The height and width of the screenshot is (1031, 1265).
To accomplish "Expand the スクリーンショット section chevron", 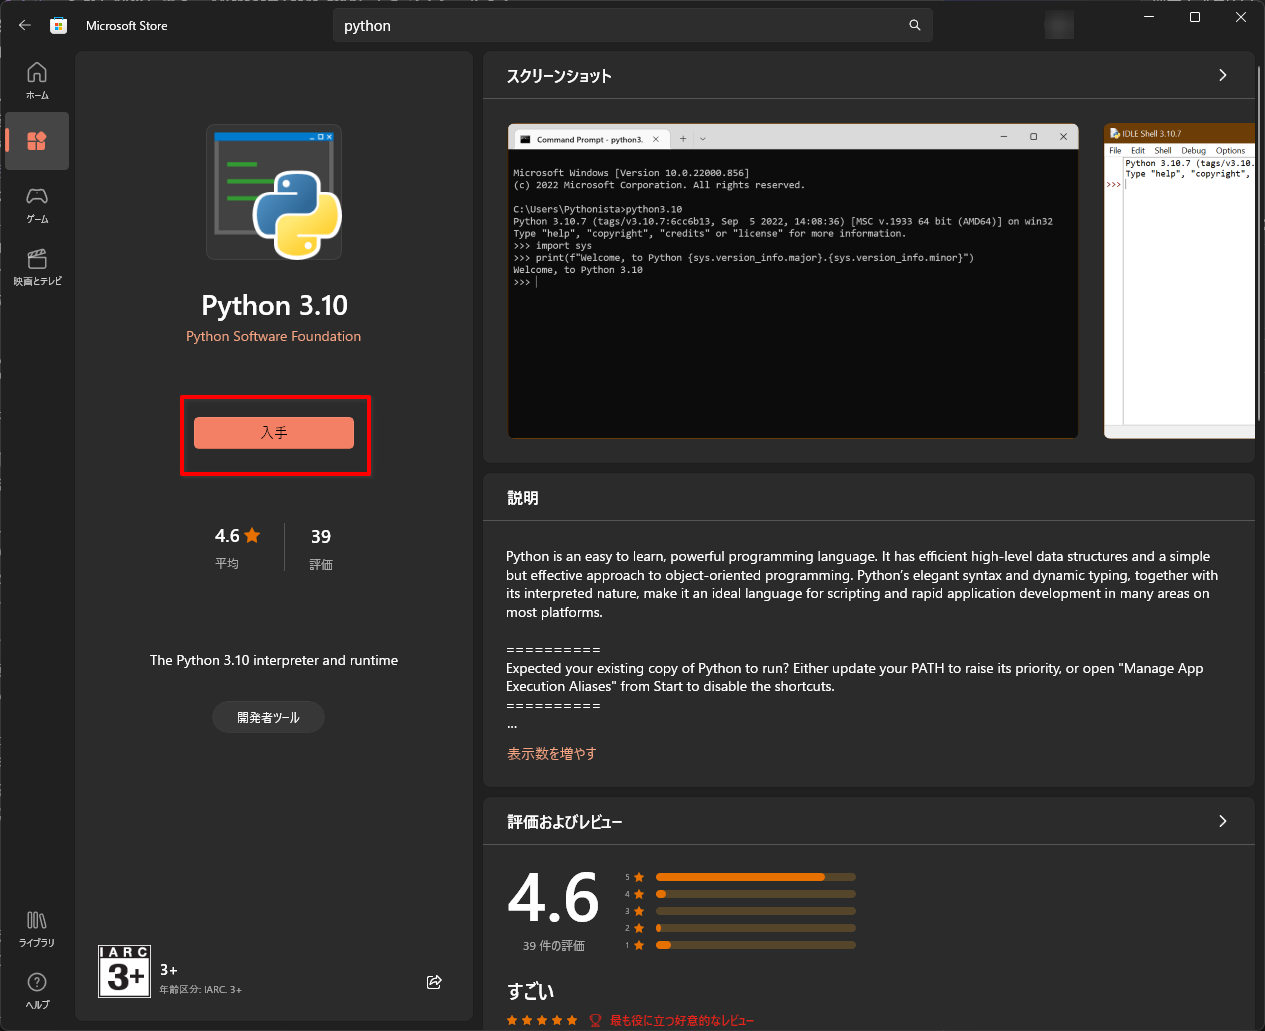I will click(x=1222, y=75).
